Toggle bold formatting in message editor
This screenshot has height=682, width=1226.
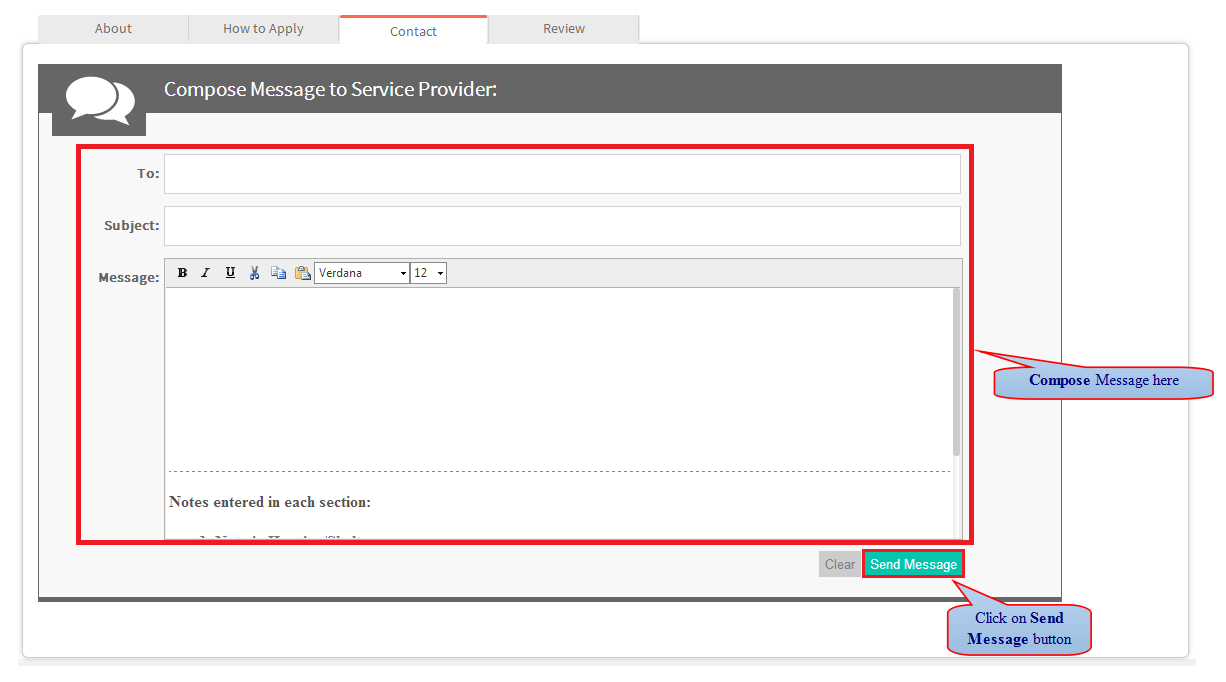[182, 273]
